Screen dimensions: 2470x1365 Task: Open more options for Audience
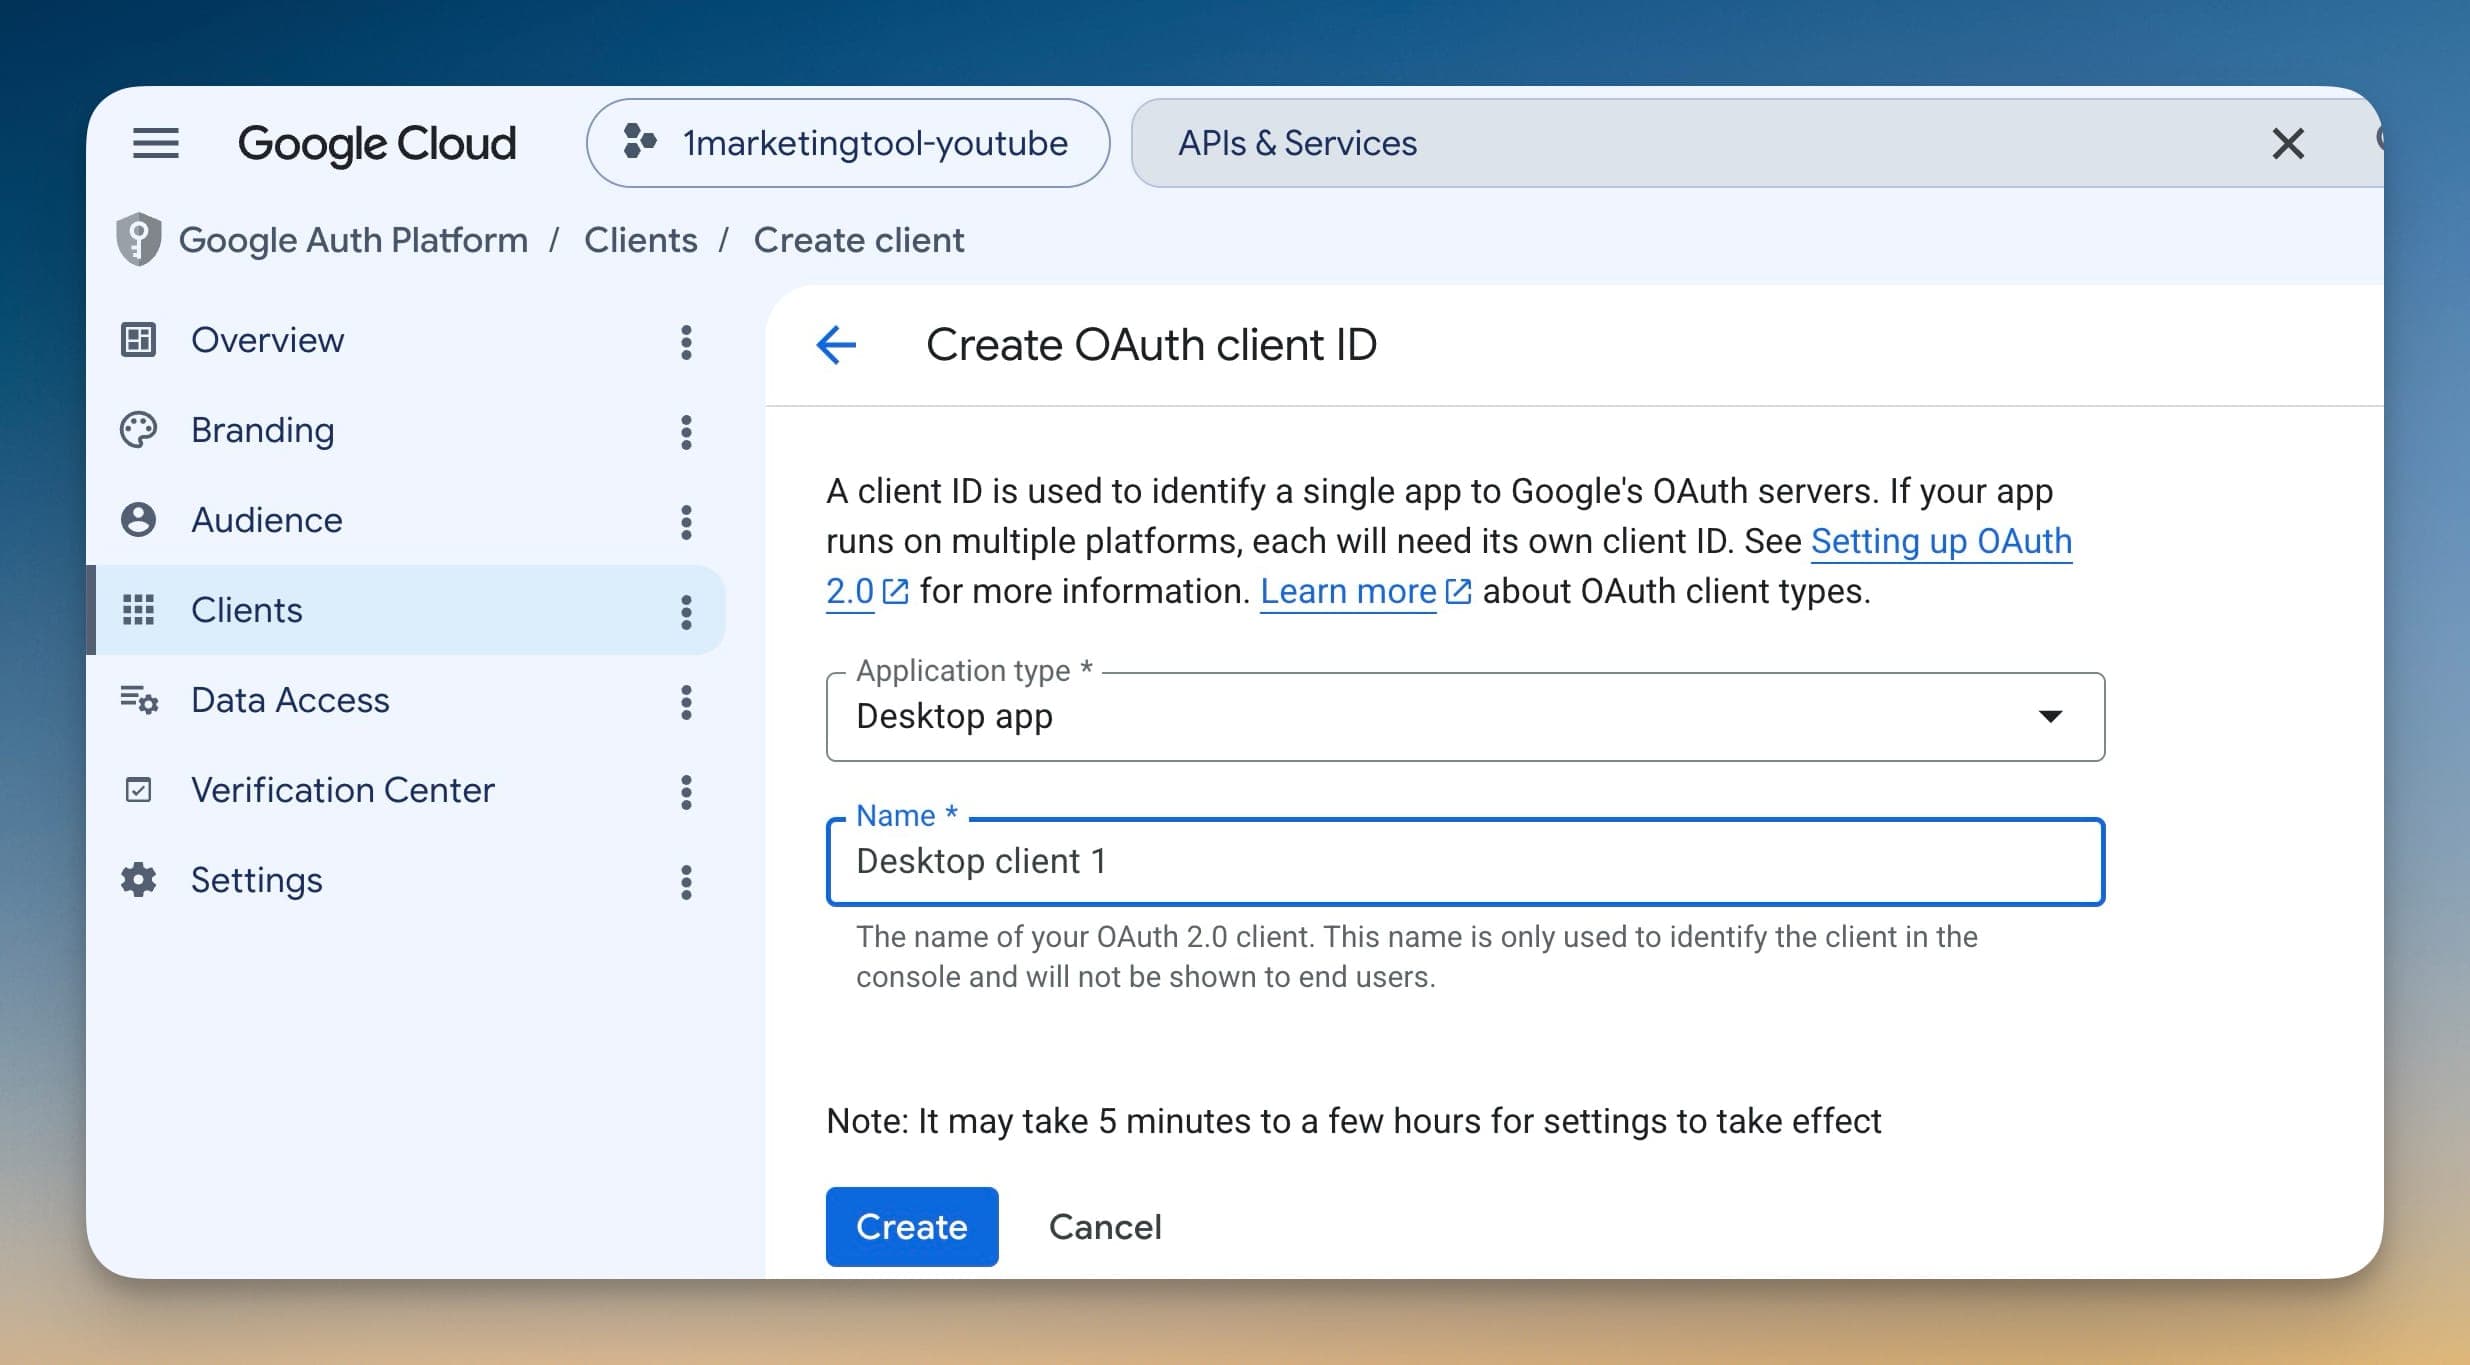point(686,522)
